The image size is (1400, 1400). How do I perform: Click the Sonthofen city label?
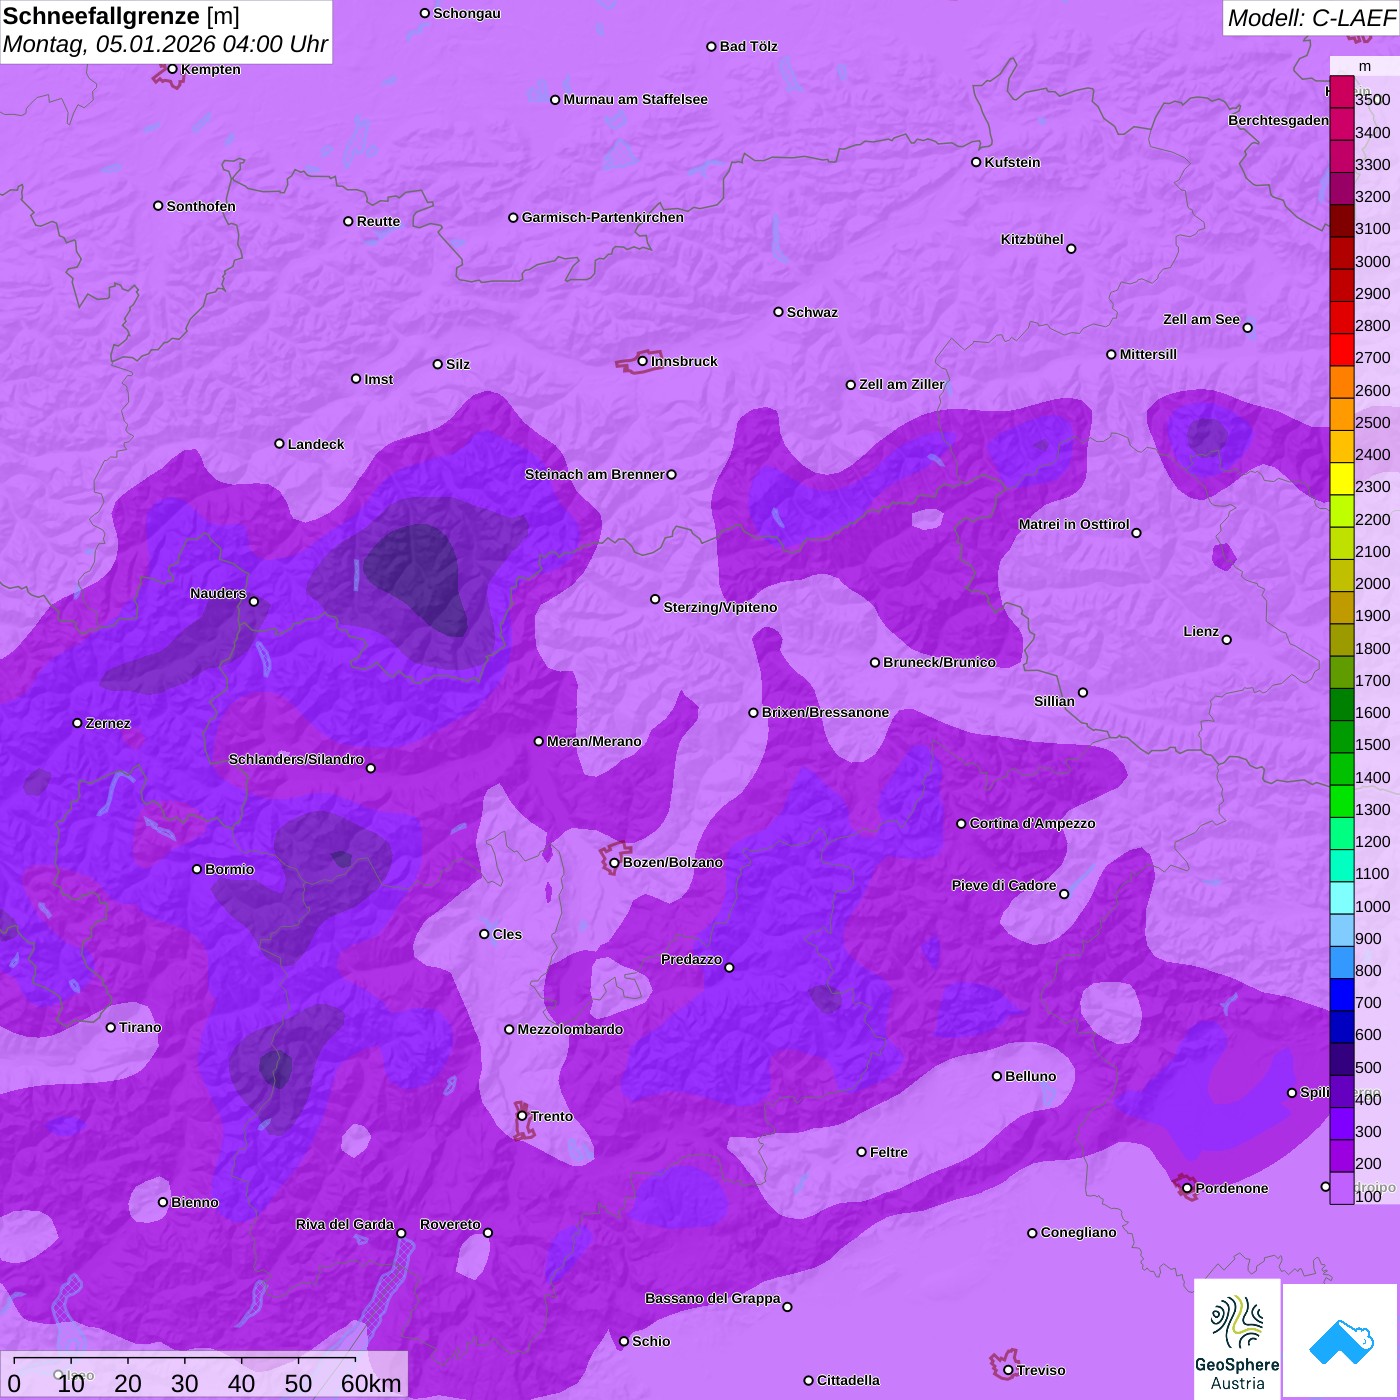click(201, 206)
